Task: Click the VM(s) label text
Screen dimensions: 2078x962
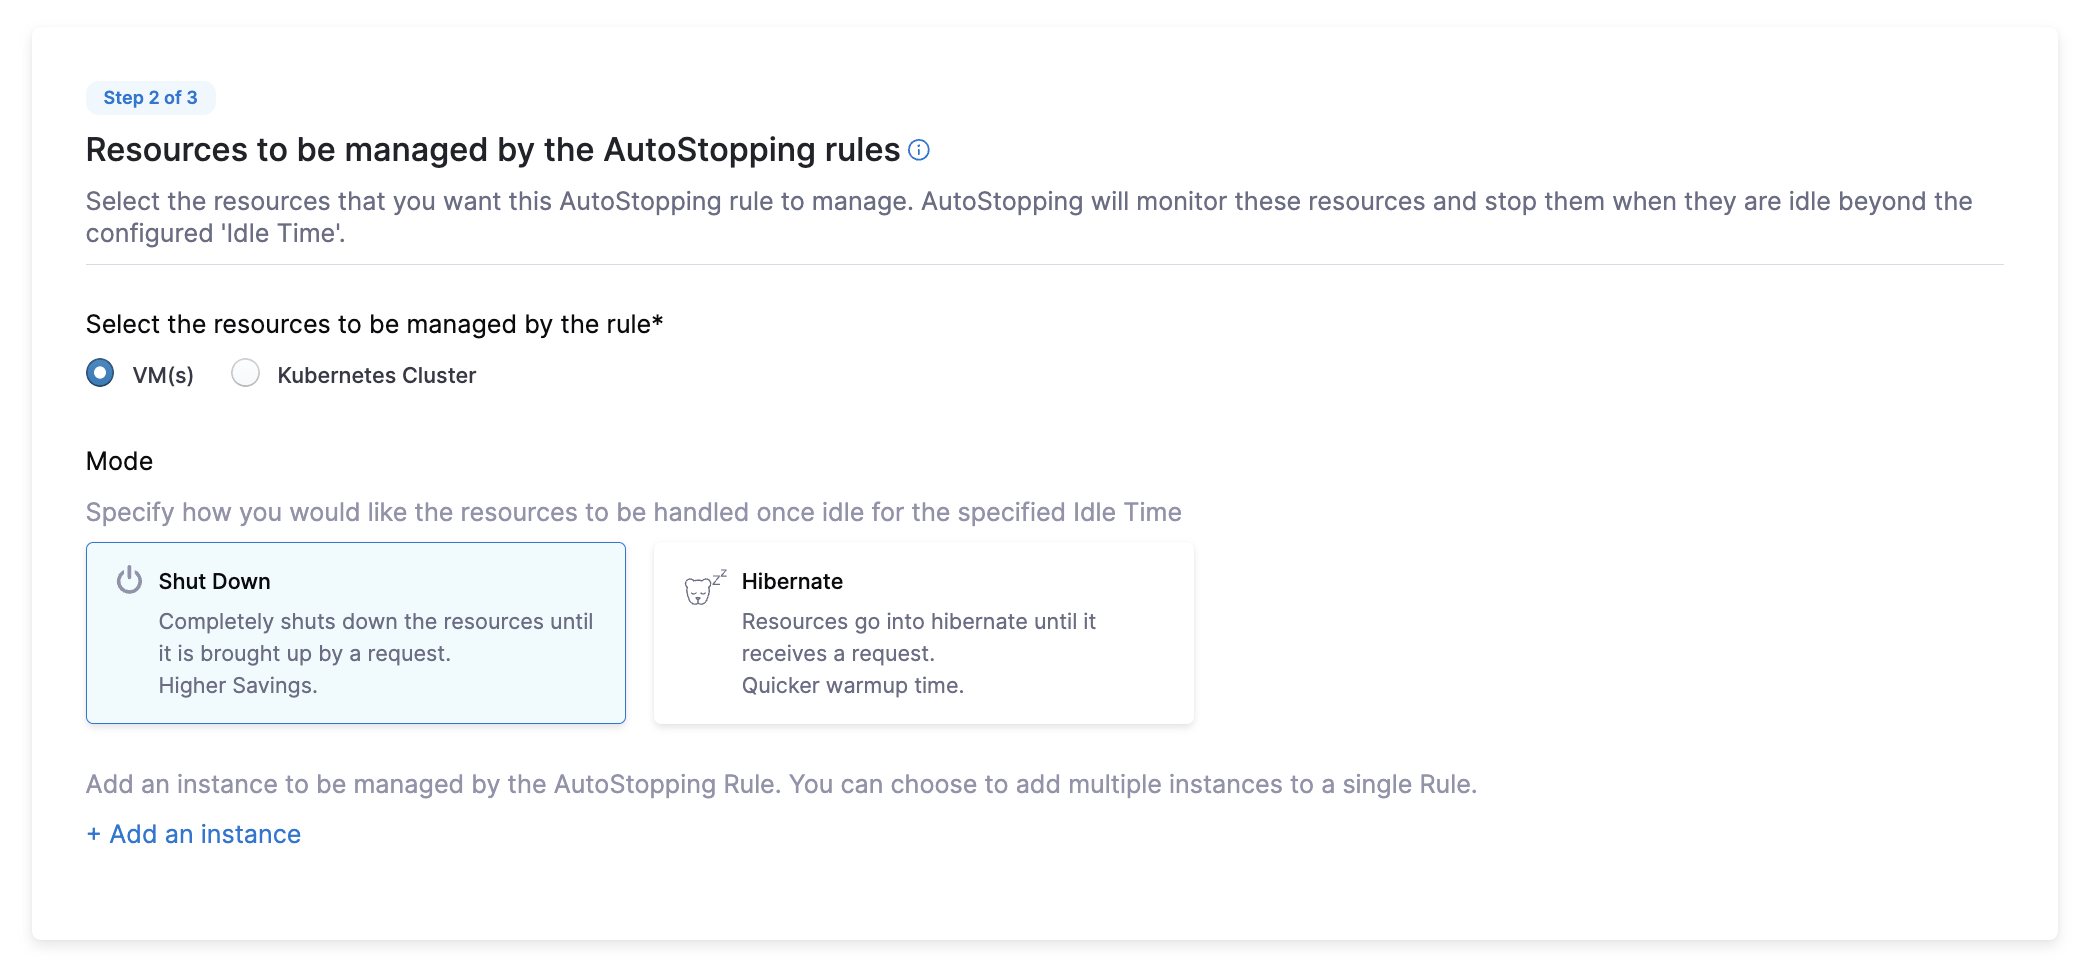Action: point(163,375)
